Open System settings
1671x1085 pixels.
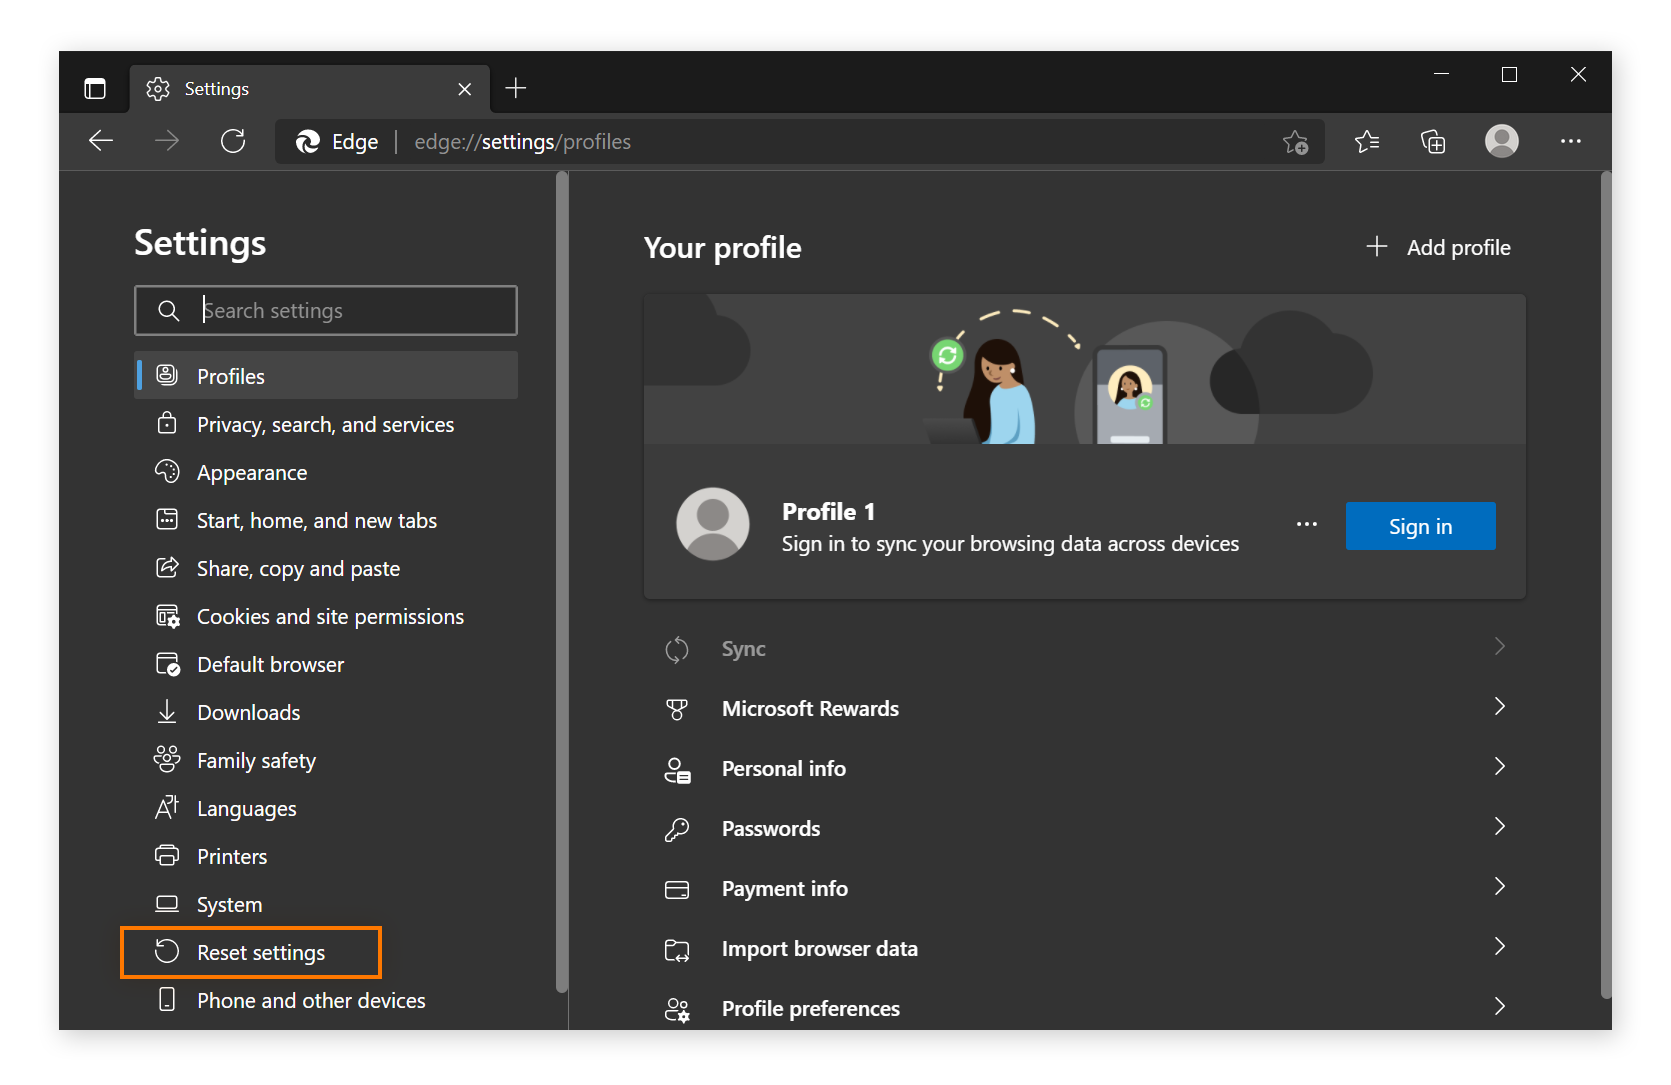coord(326,904)
